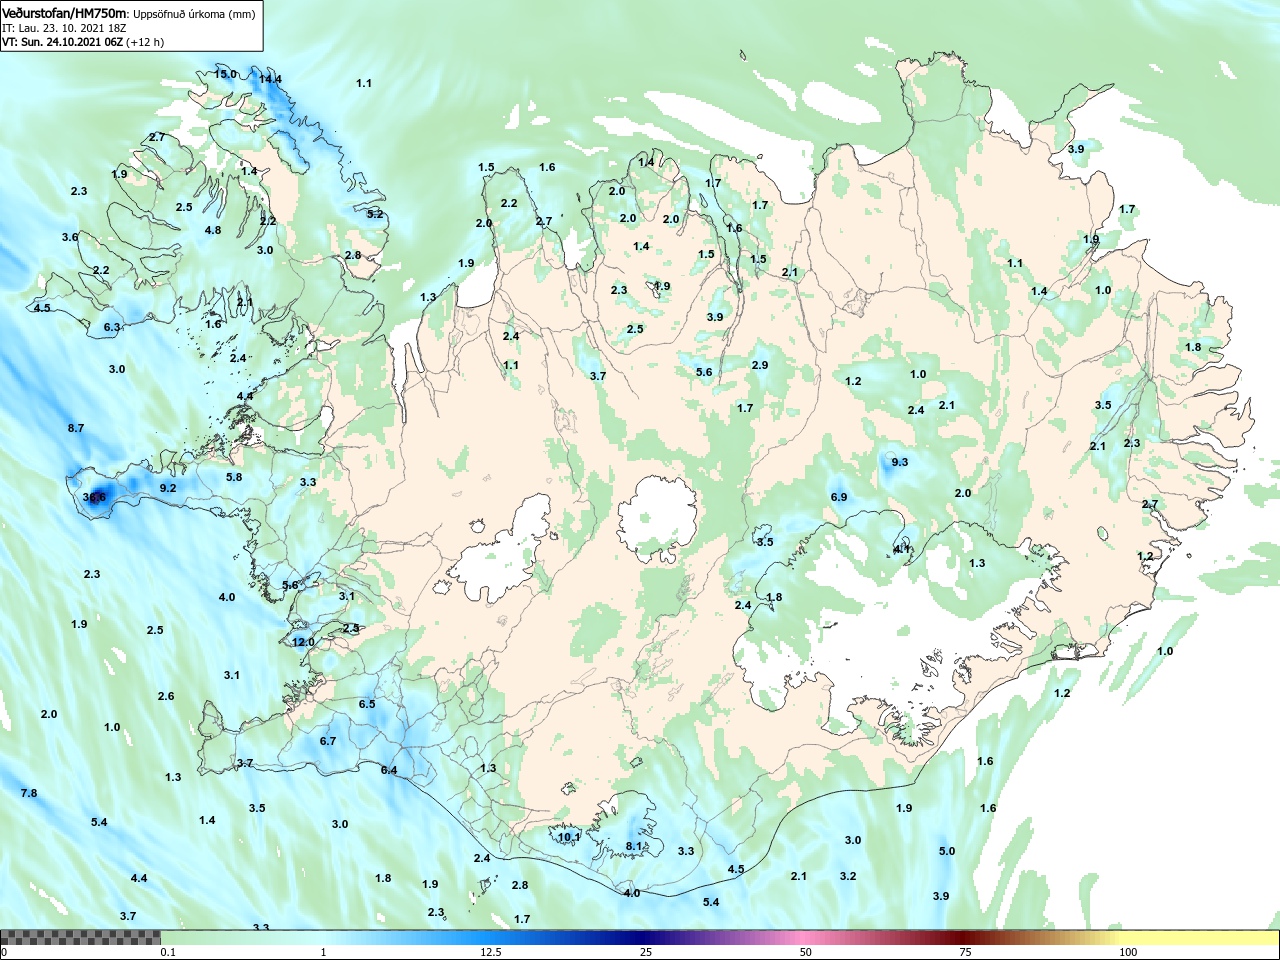Click the precipitation value '3.2'

tap(848, 876)
